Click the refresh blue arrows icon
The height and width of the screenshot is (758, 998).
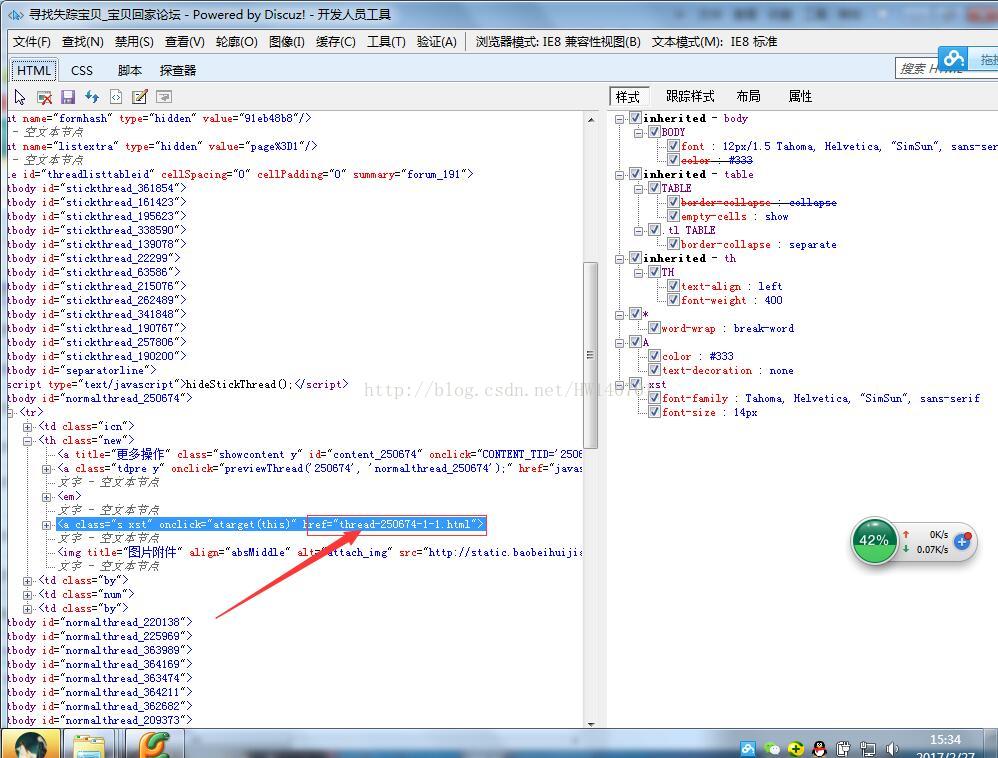(x=92, y=97)
